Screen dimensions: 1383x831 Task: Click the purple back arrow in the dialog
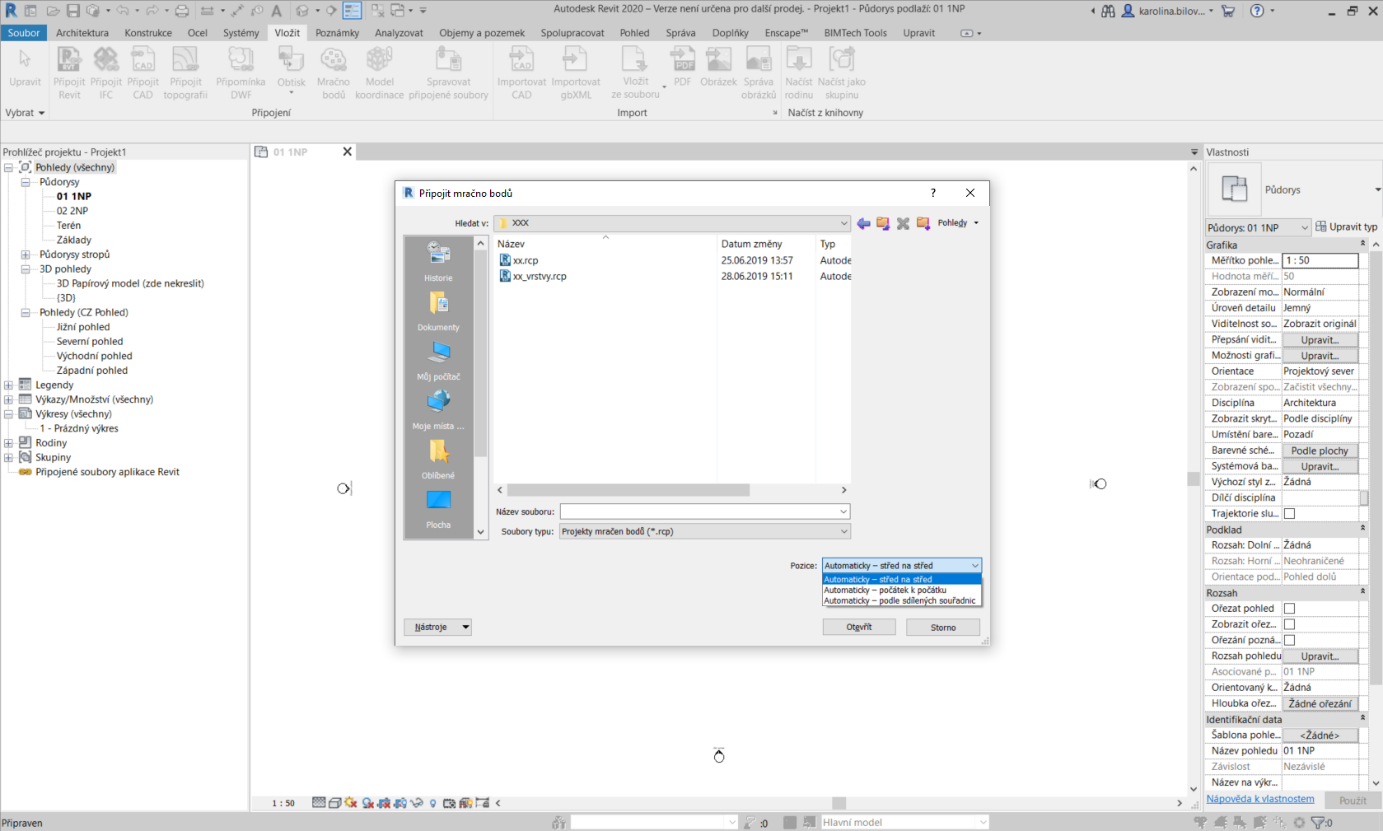pos(863,223)
